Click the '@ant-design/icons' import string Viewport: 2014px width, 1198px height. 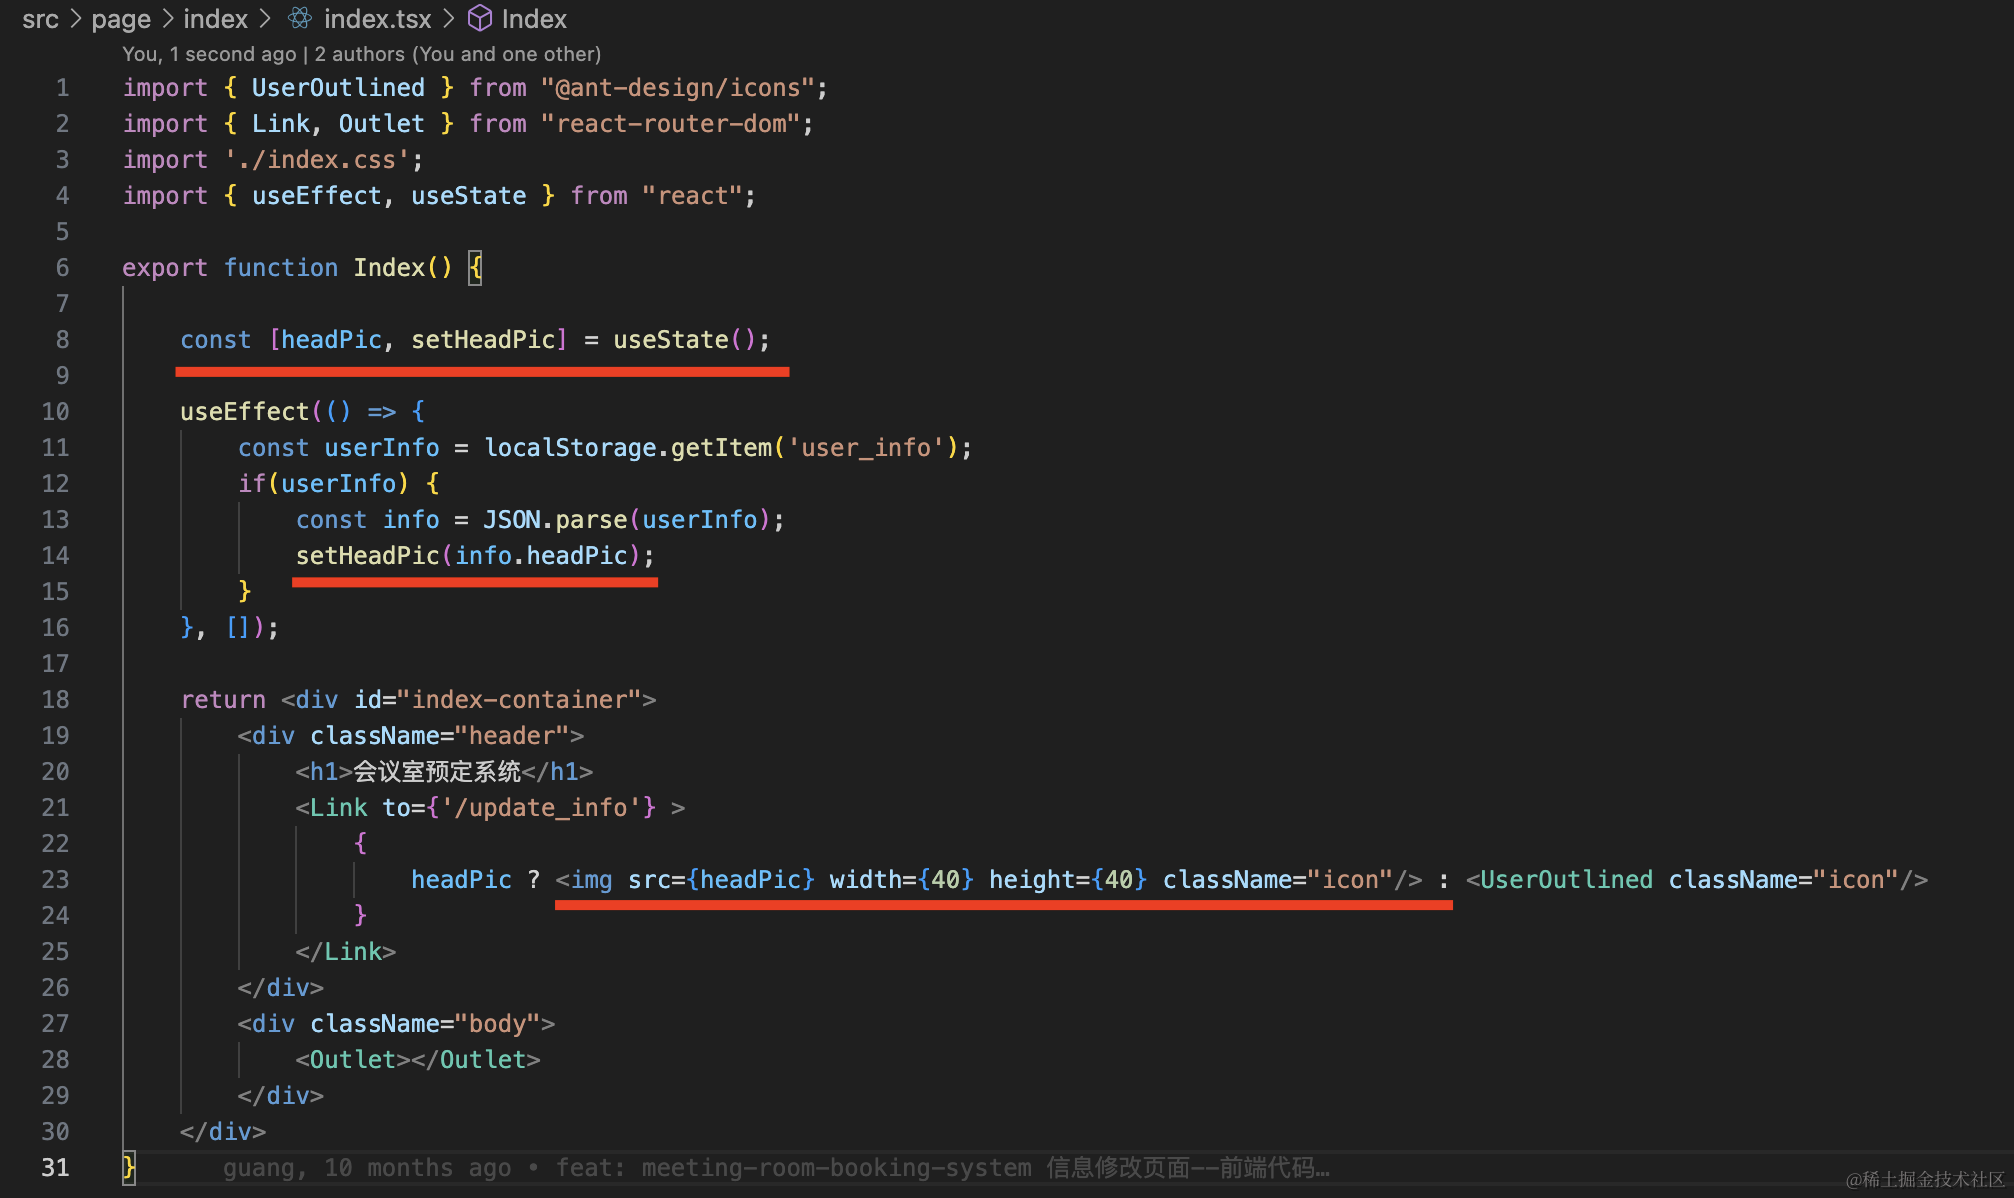[x=678, y=88]
